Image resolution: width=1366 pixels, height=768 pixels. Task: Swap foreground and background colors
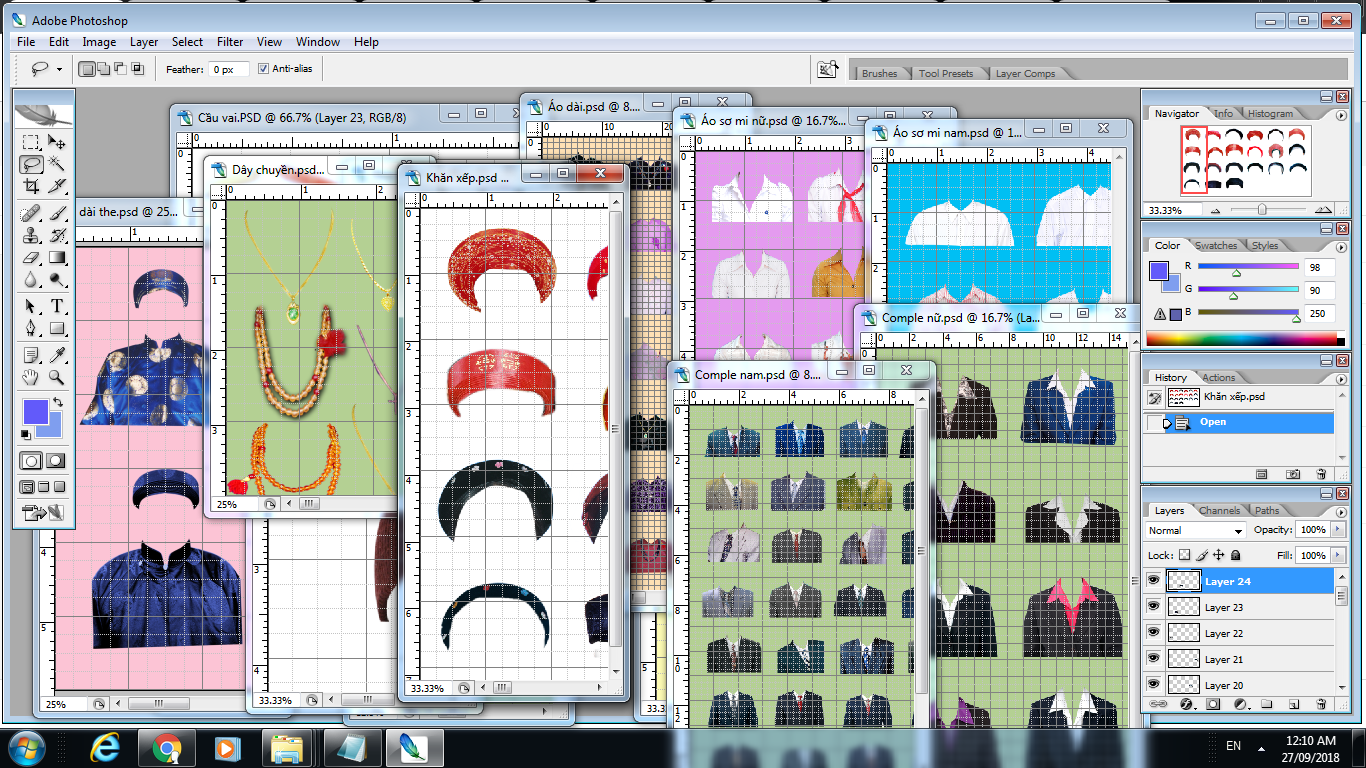coord(58,402)
